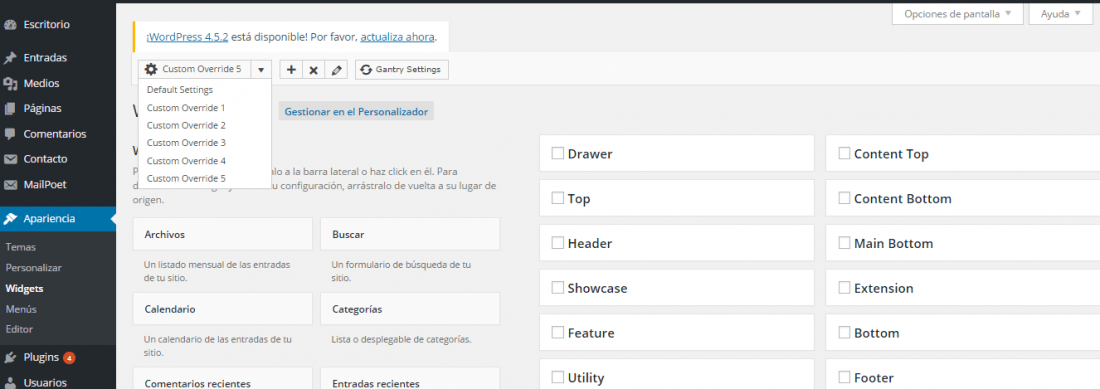Click the gear icon beside Custom Override 5
The image size is (1100, 389).
point(151,69)
